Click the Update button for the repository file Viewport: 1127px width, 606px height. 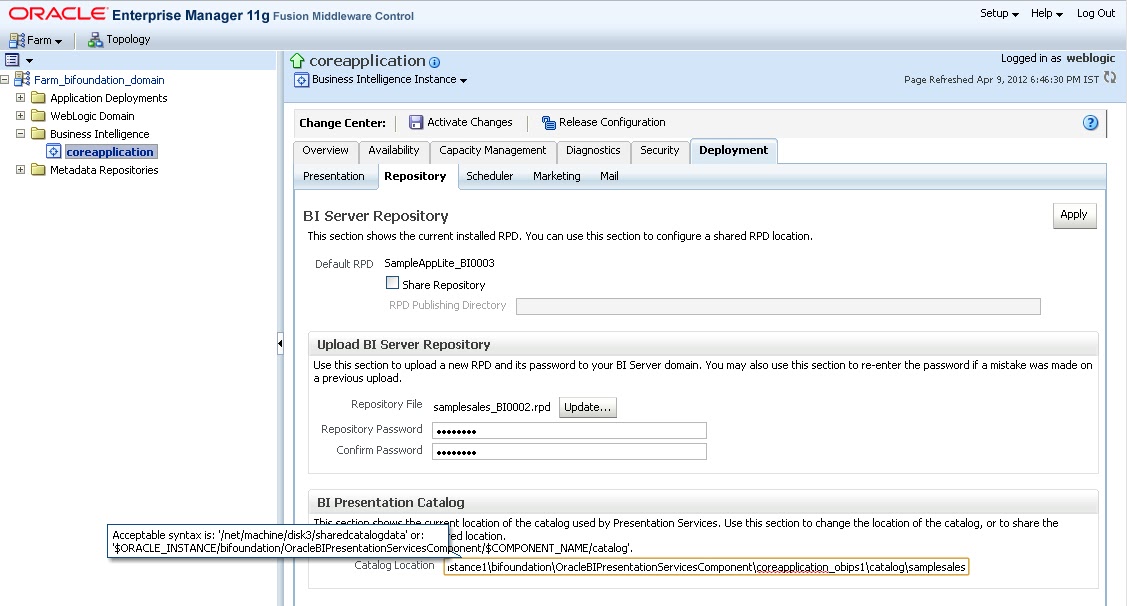pos(587,407)
